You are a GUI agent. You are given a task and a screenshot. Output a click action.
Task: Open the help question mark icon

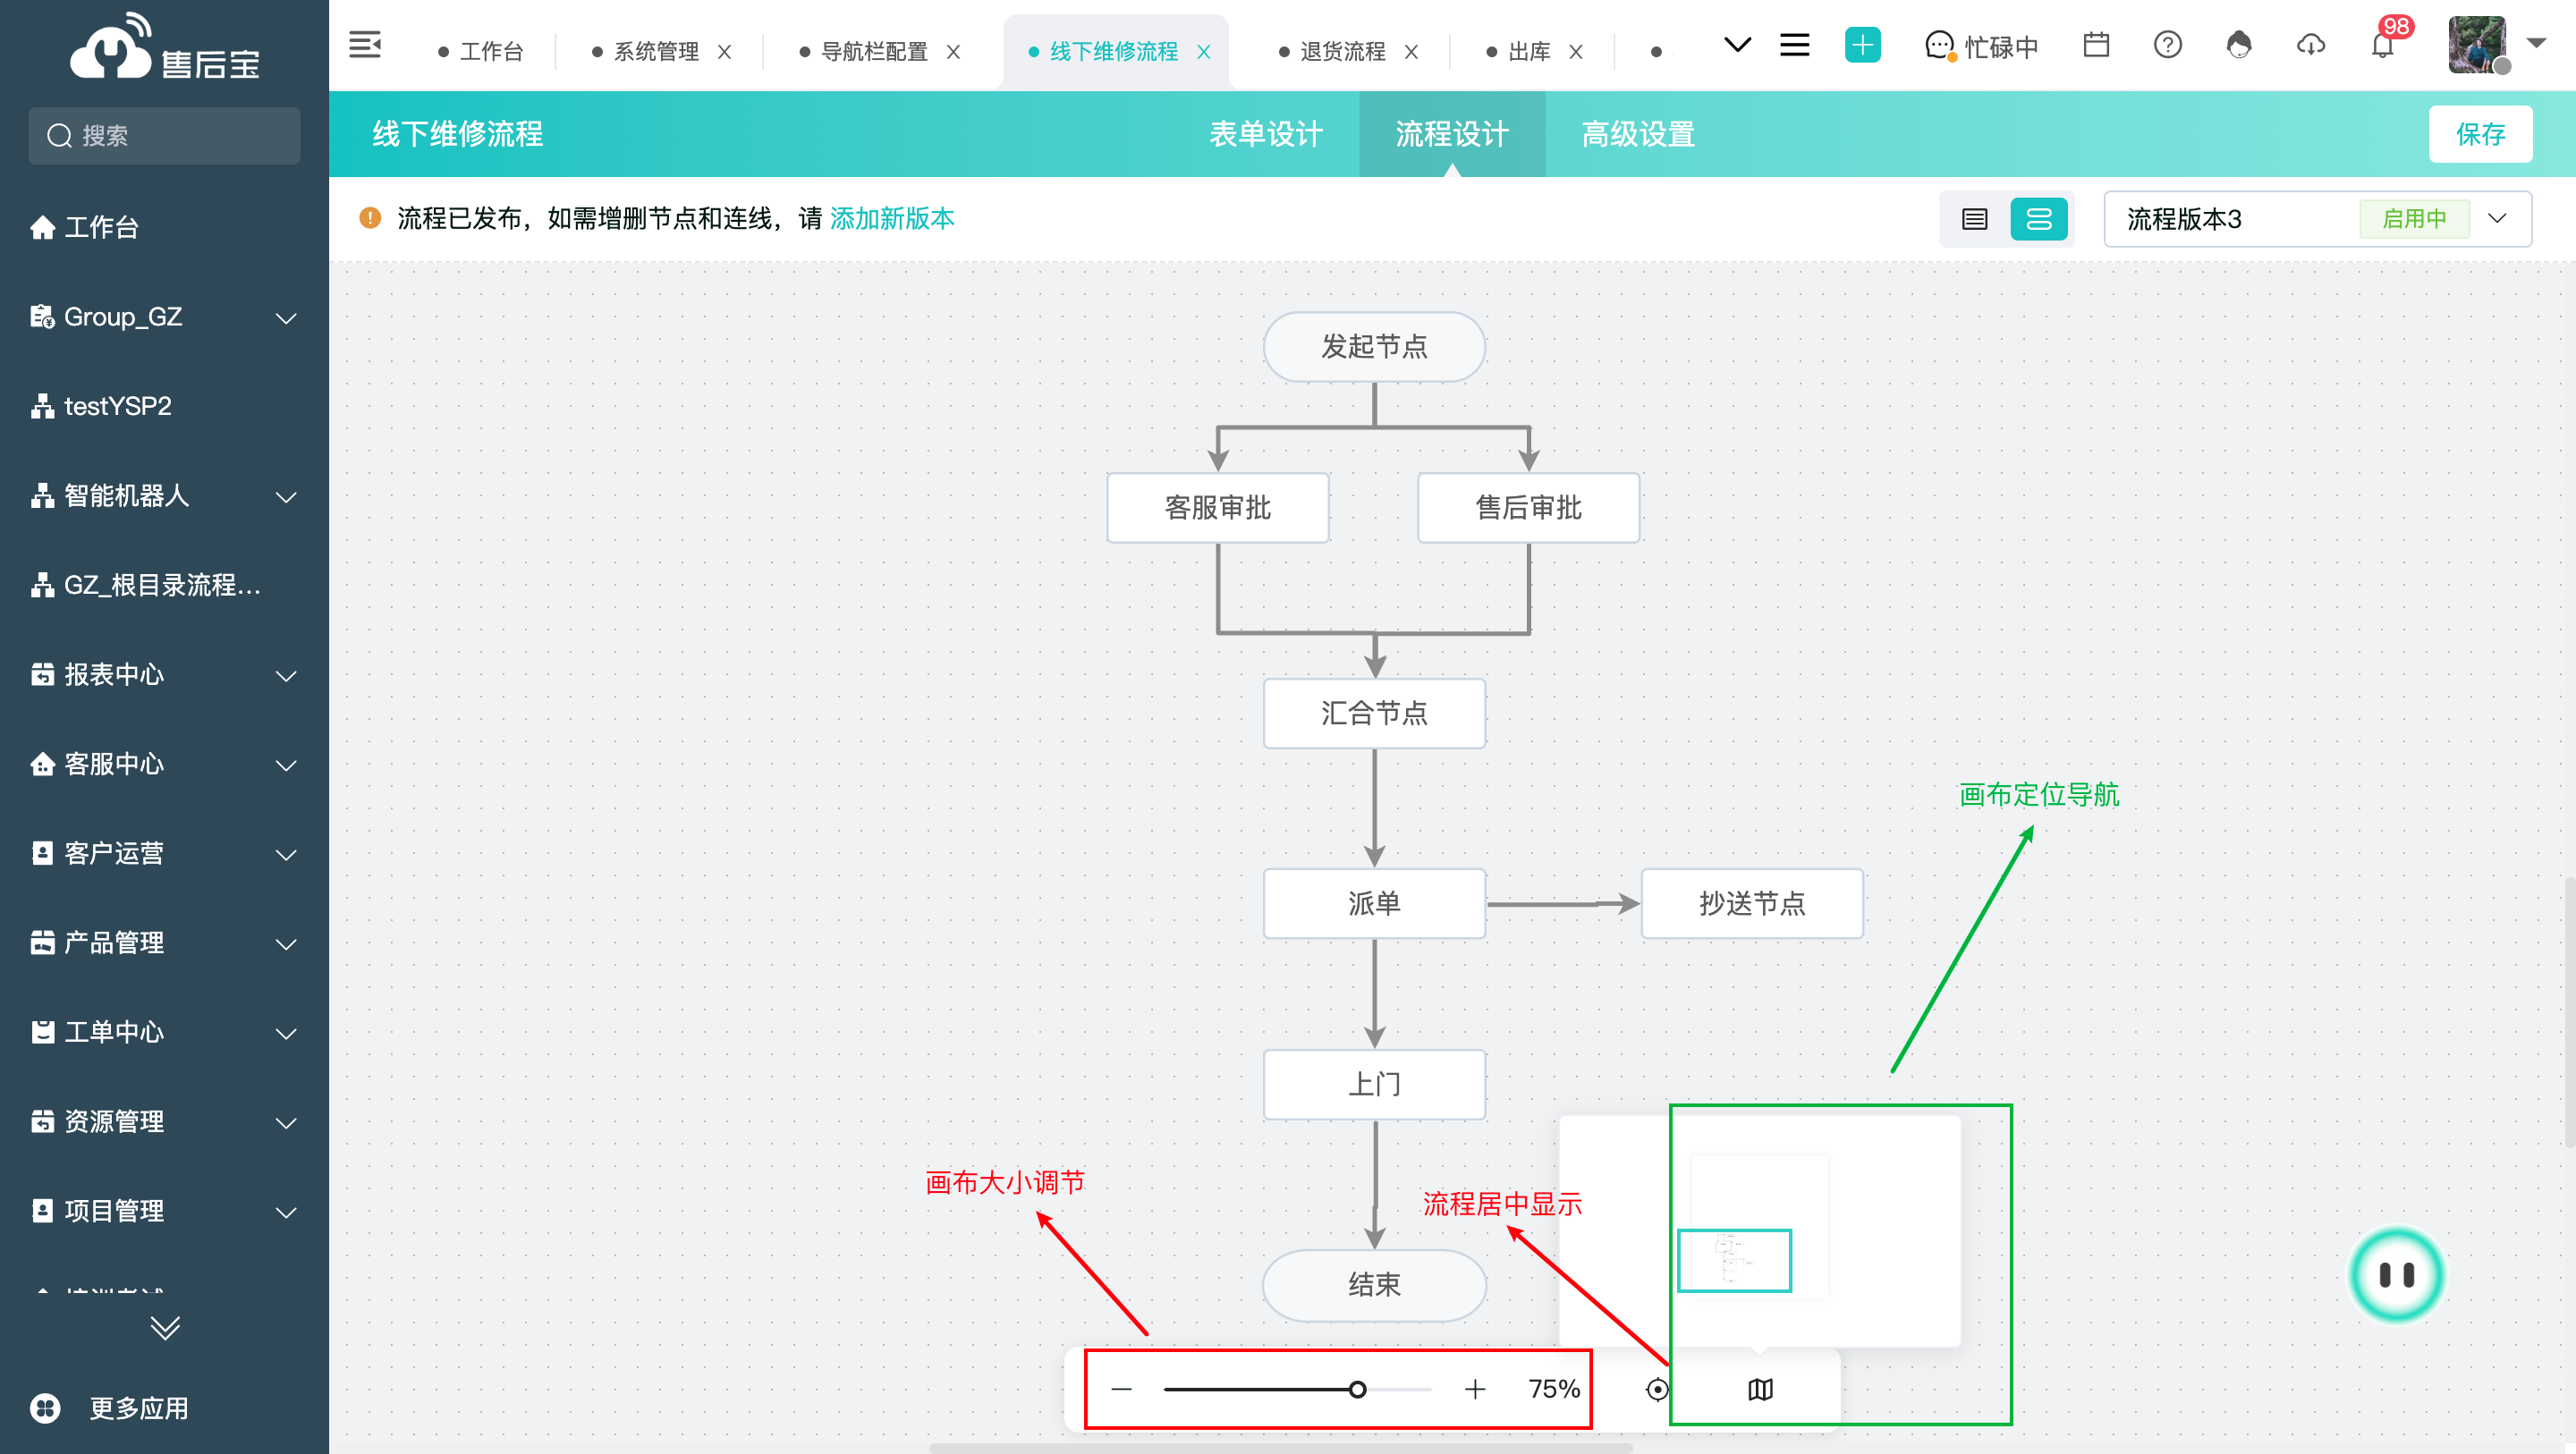click(x=2167, y=46)
